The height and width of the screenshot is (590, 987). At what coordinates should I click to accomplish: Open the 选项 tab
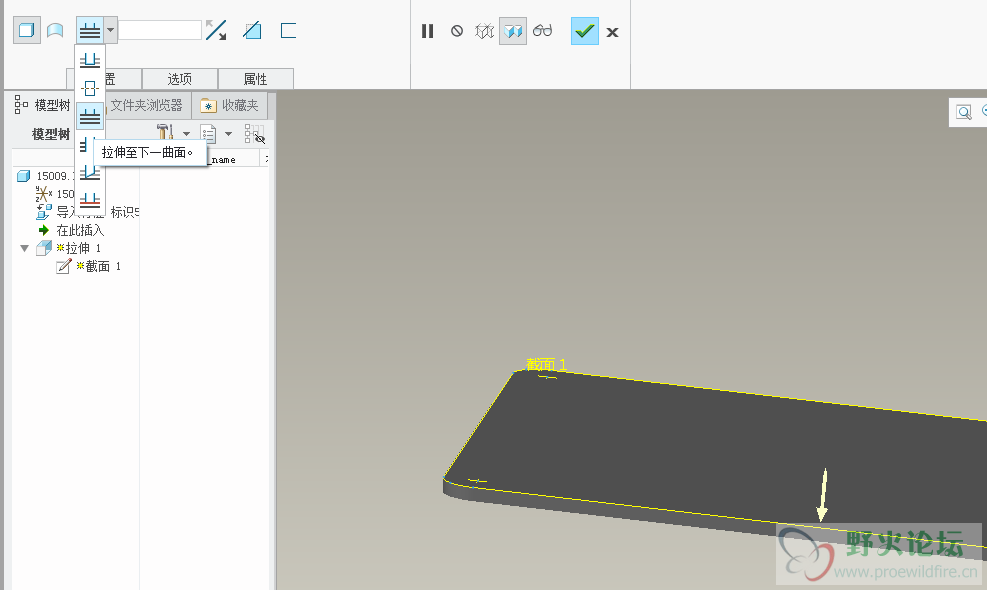point(180,79)
